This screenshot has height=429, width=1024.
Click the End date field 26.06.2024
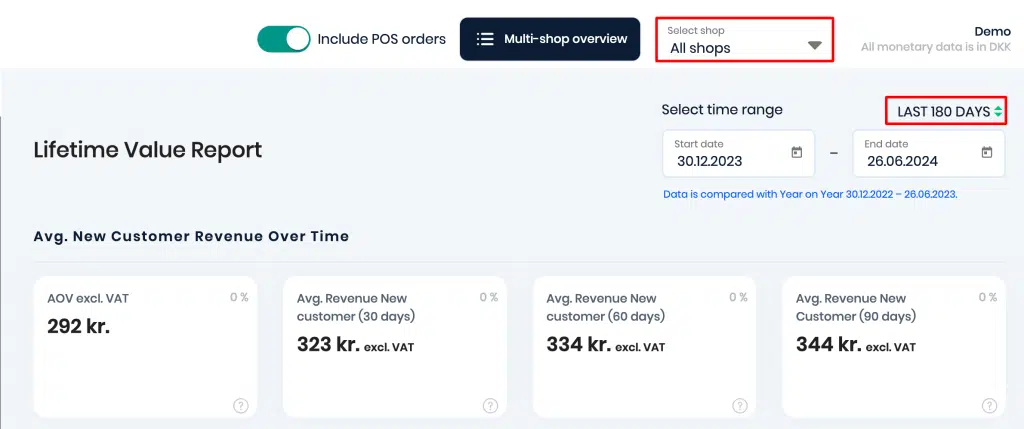point(929,153)
